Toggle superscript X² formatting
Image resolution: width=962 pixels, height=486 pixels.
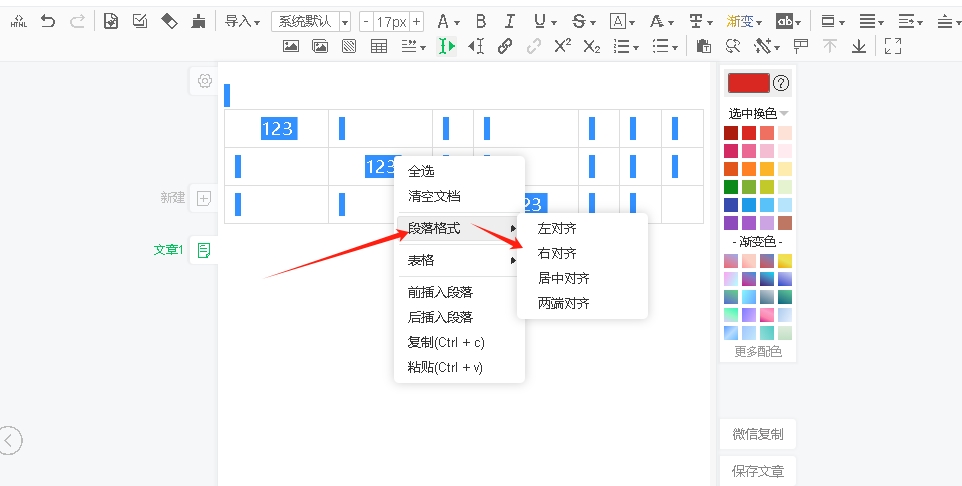click(x=563, y=46)
